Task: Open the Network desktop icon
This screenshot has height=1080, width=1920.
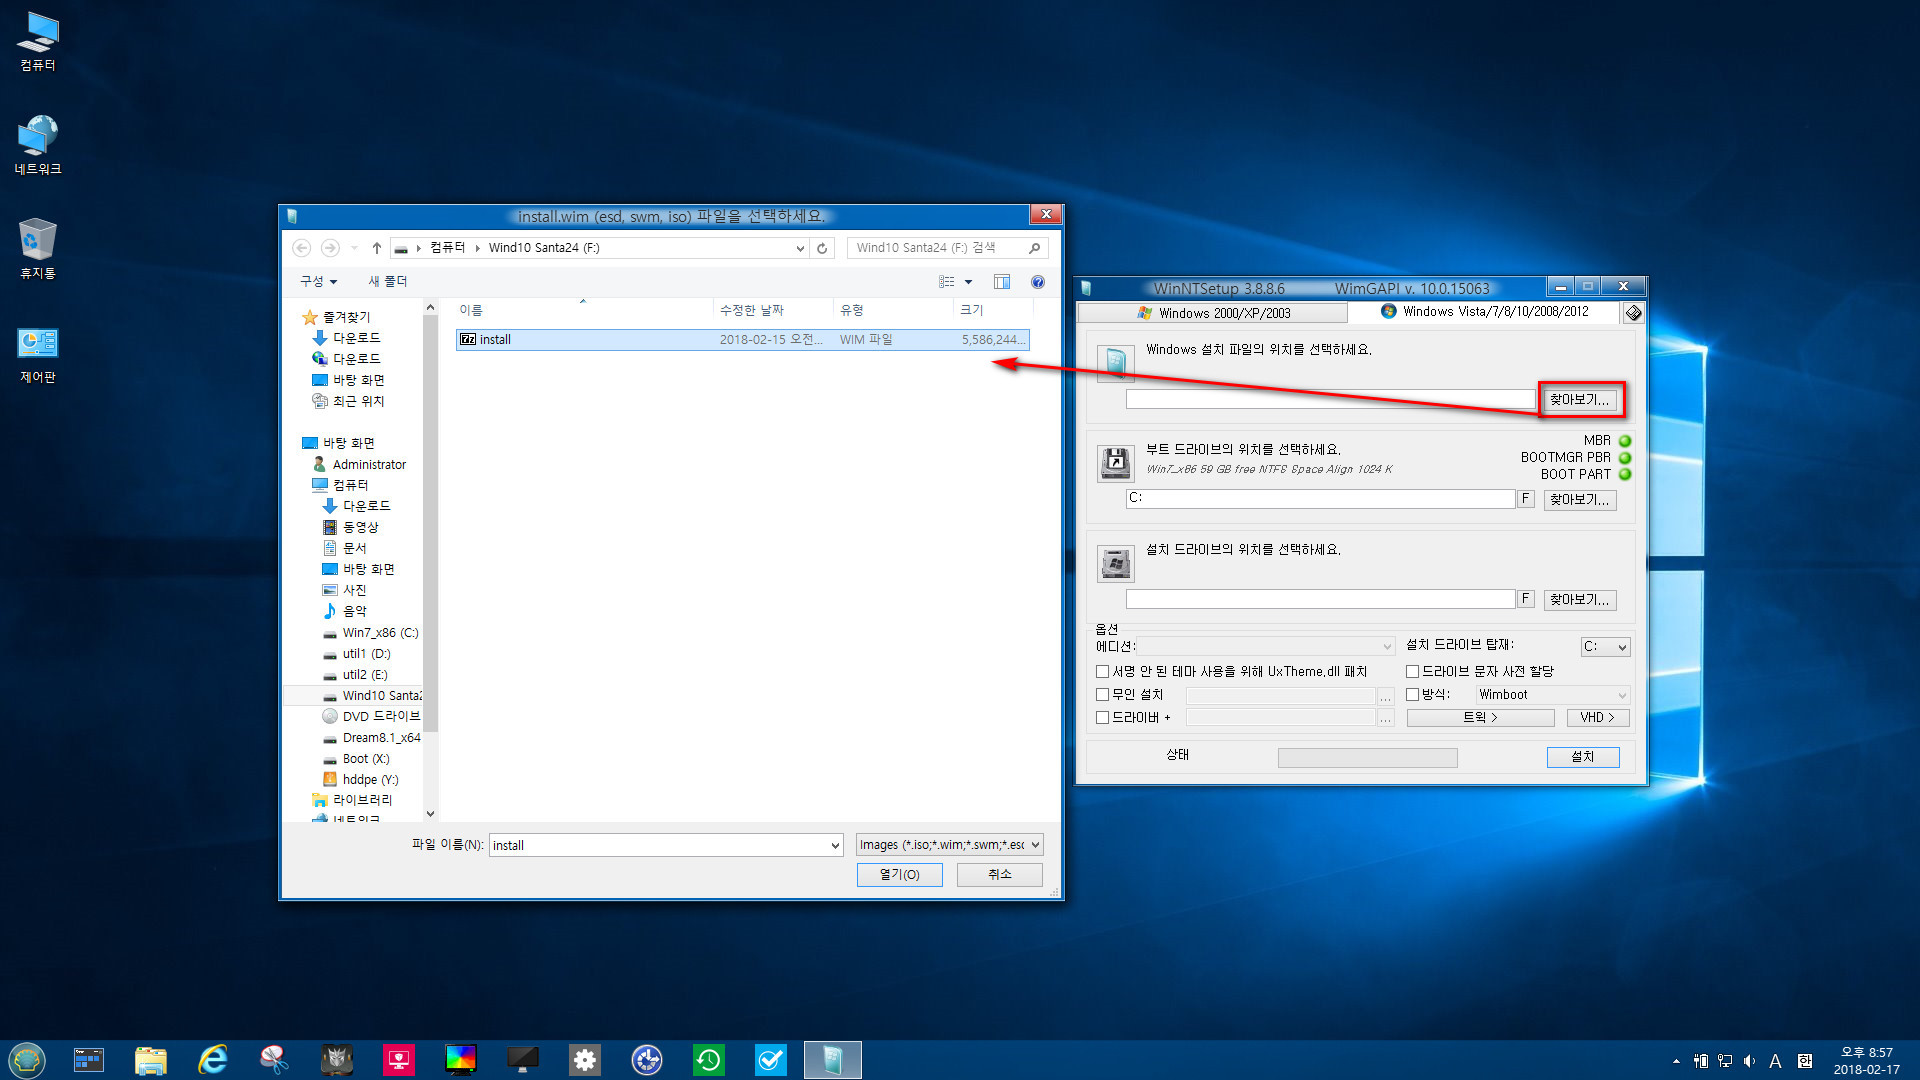Action: [38, 146]
